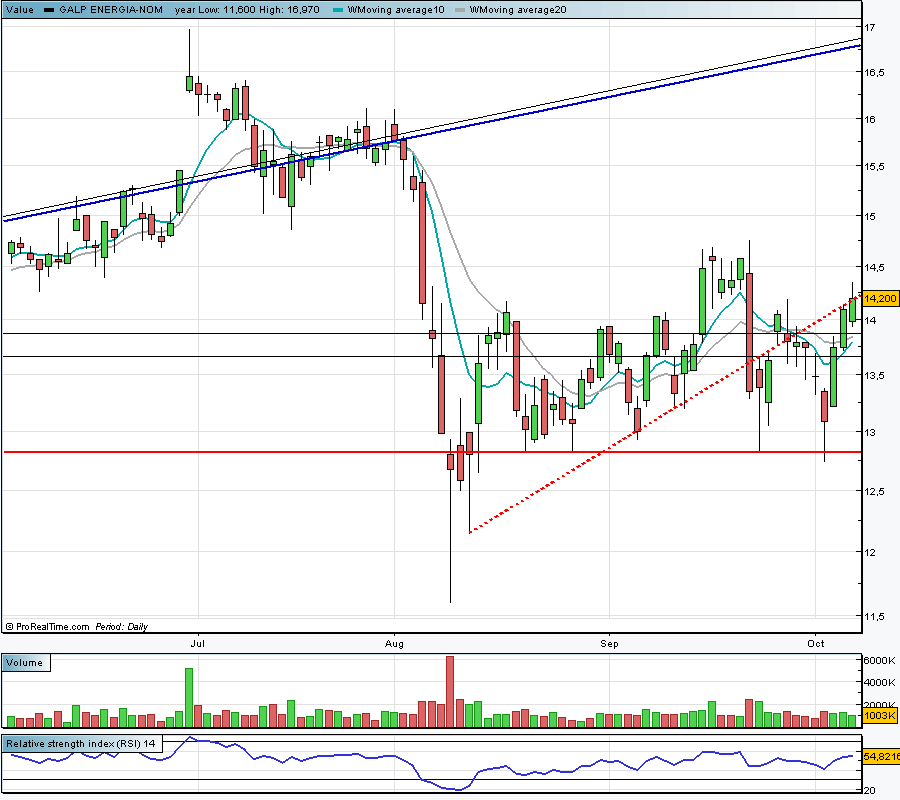The image size is (900, 800).
Task: Click the Period: Daily label
Action: click(x=122, y=627)
